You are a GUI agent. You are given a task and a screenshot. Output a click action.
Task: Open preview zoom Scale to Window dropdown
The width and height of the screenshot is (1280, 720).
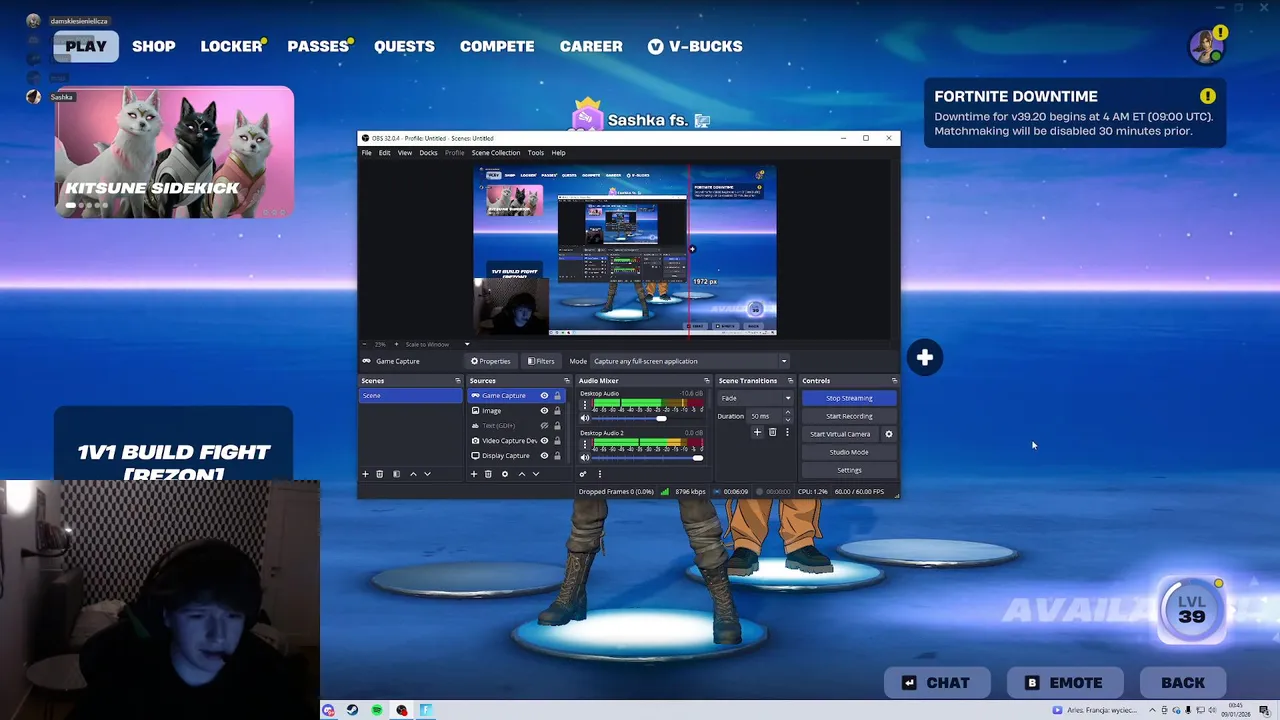pos(436,344)
